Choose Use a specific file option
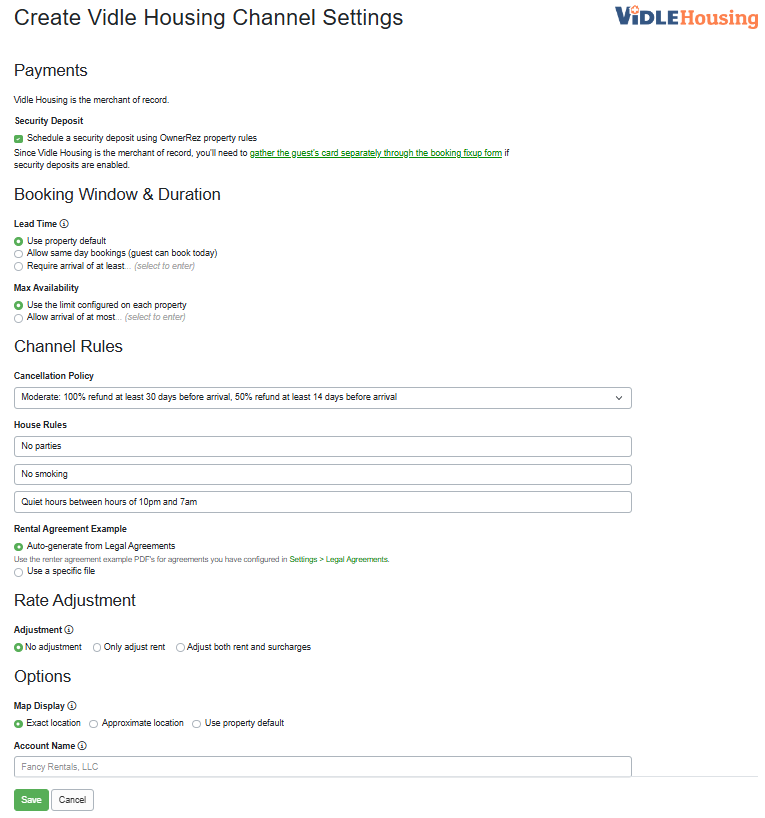 [17, 571]
